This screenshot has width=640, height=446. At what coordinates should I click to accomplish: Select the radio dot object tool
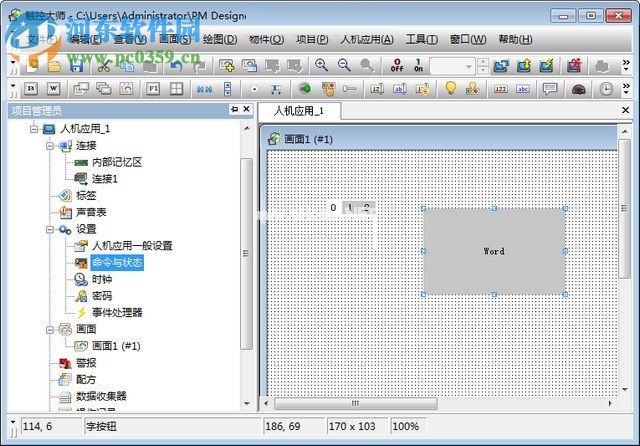pyautogui.click(x=254, y=89)
